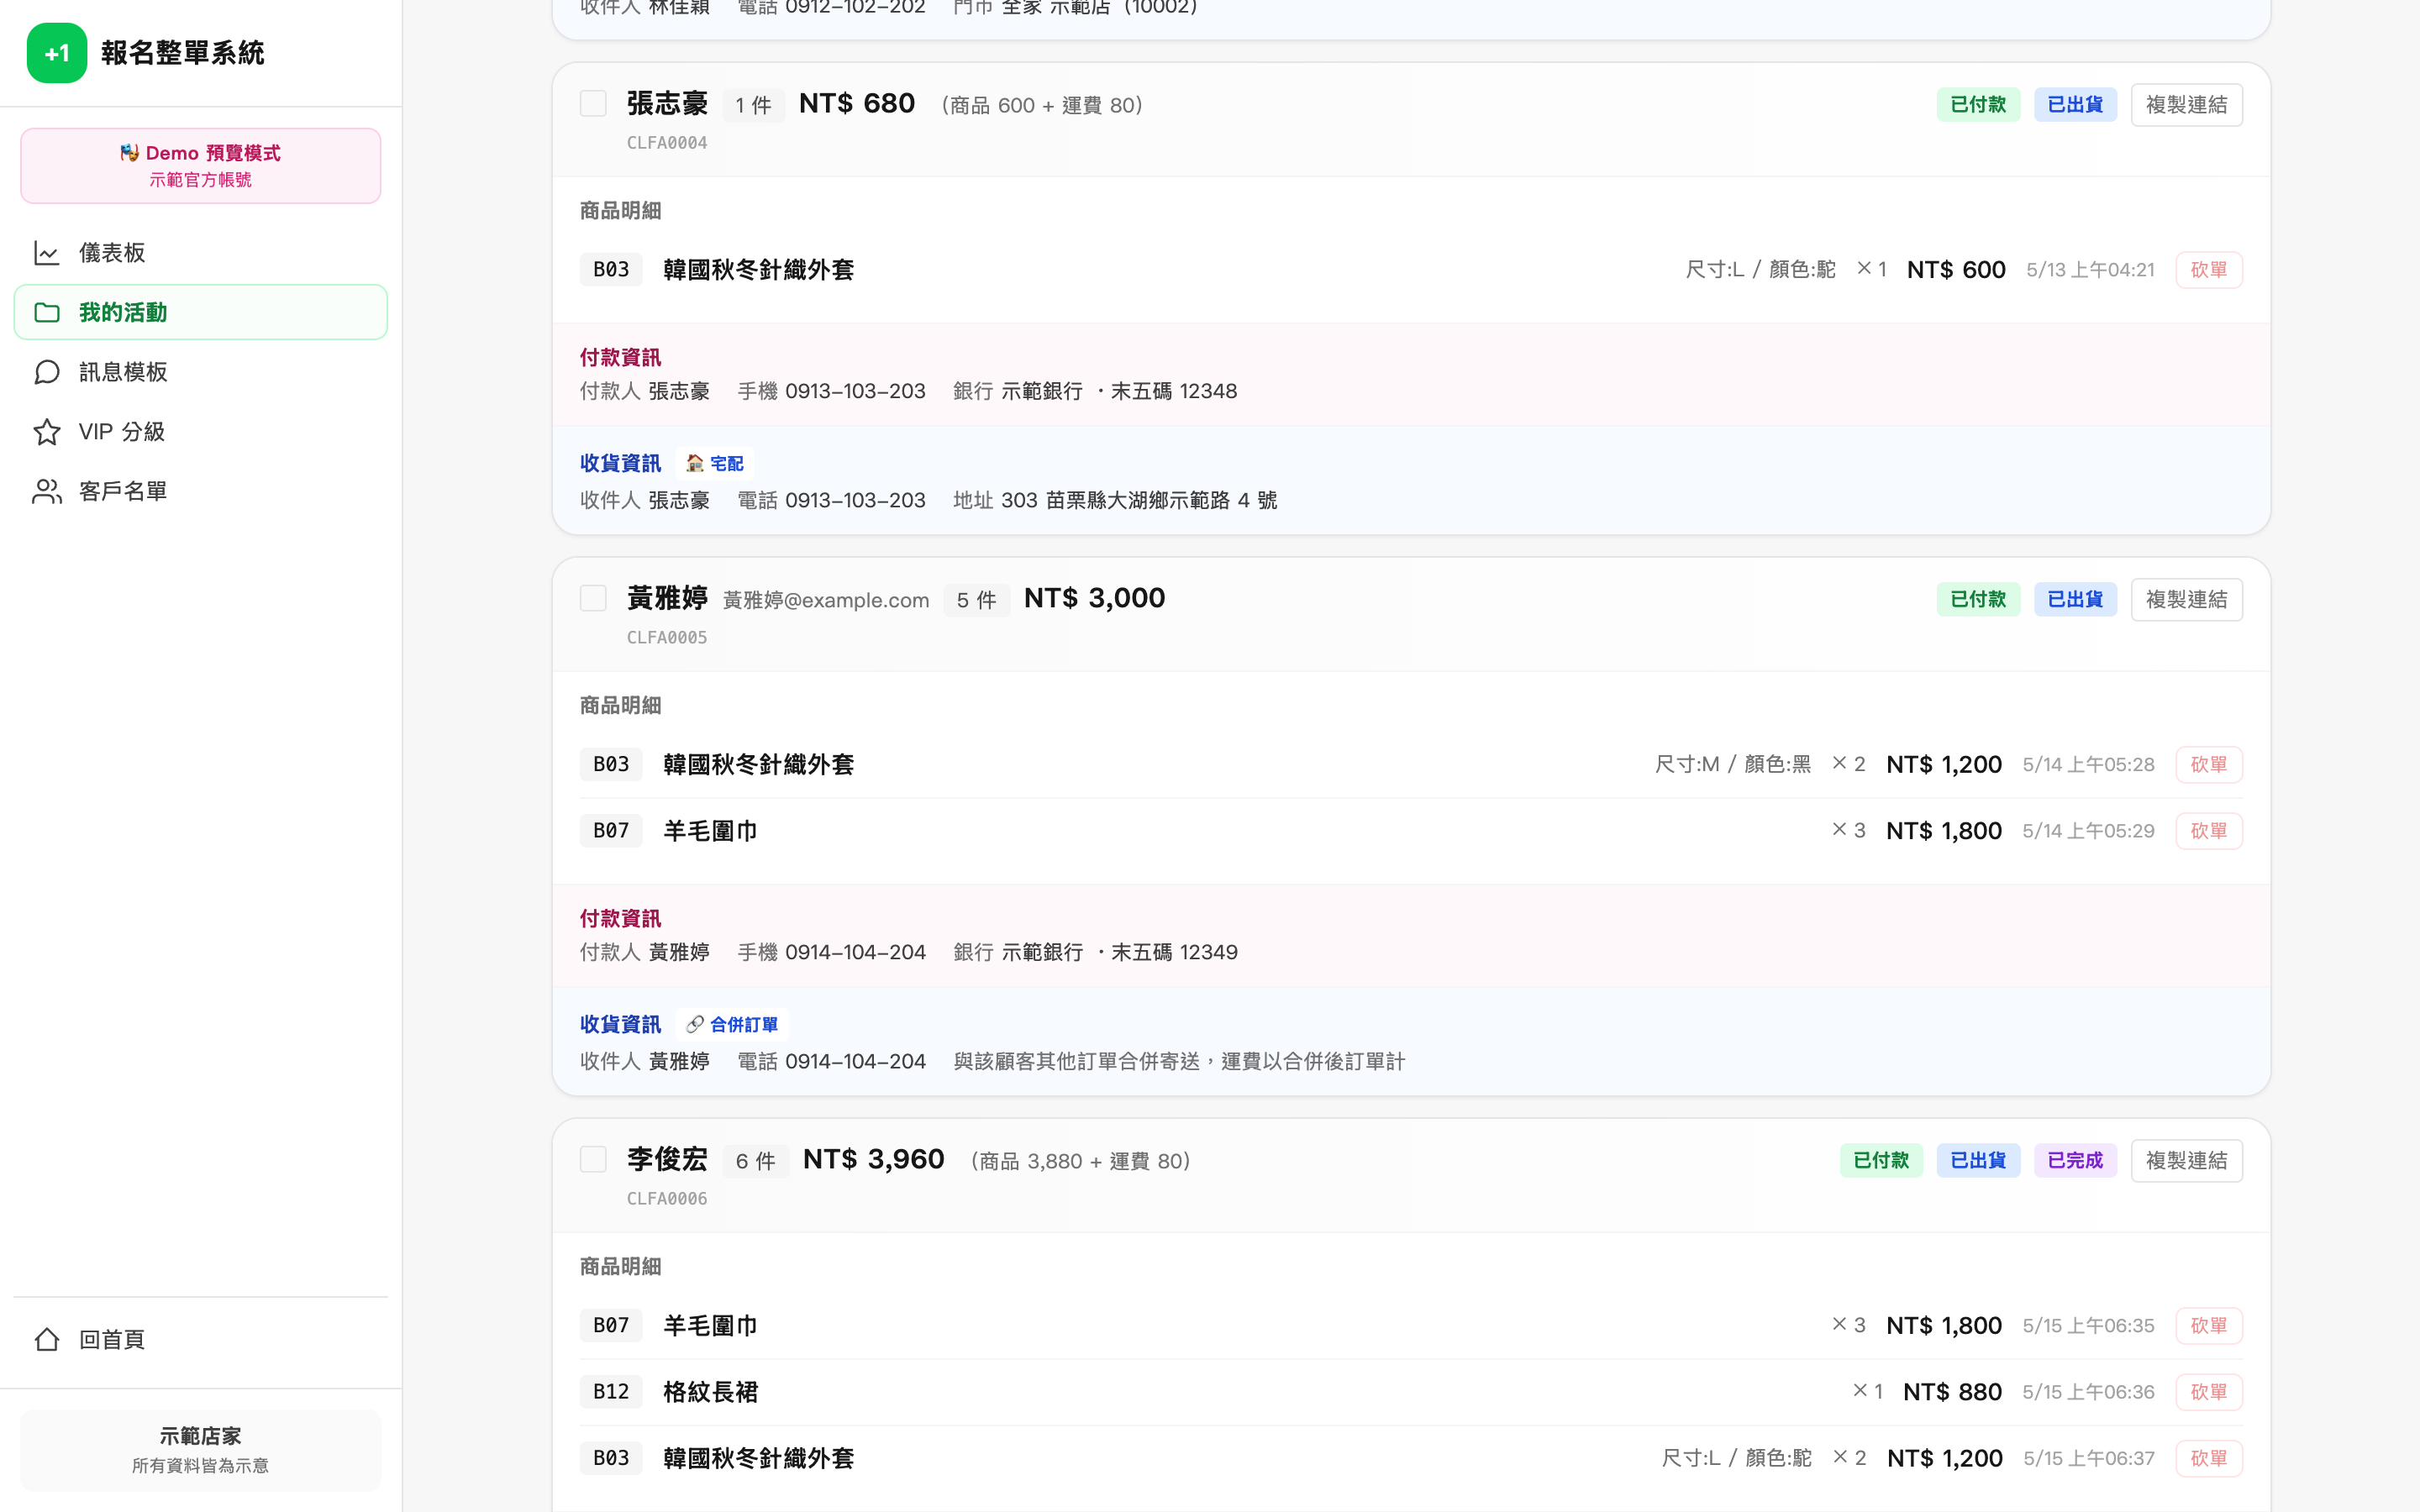Click total NT$ 680
This screenshot has height=1512, width=2420.
tap(857, 104)
